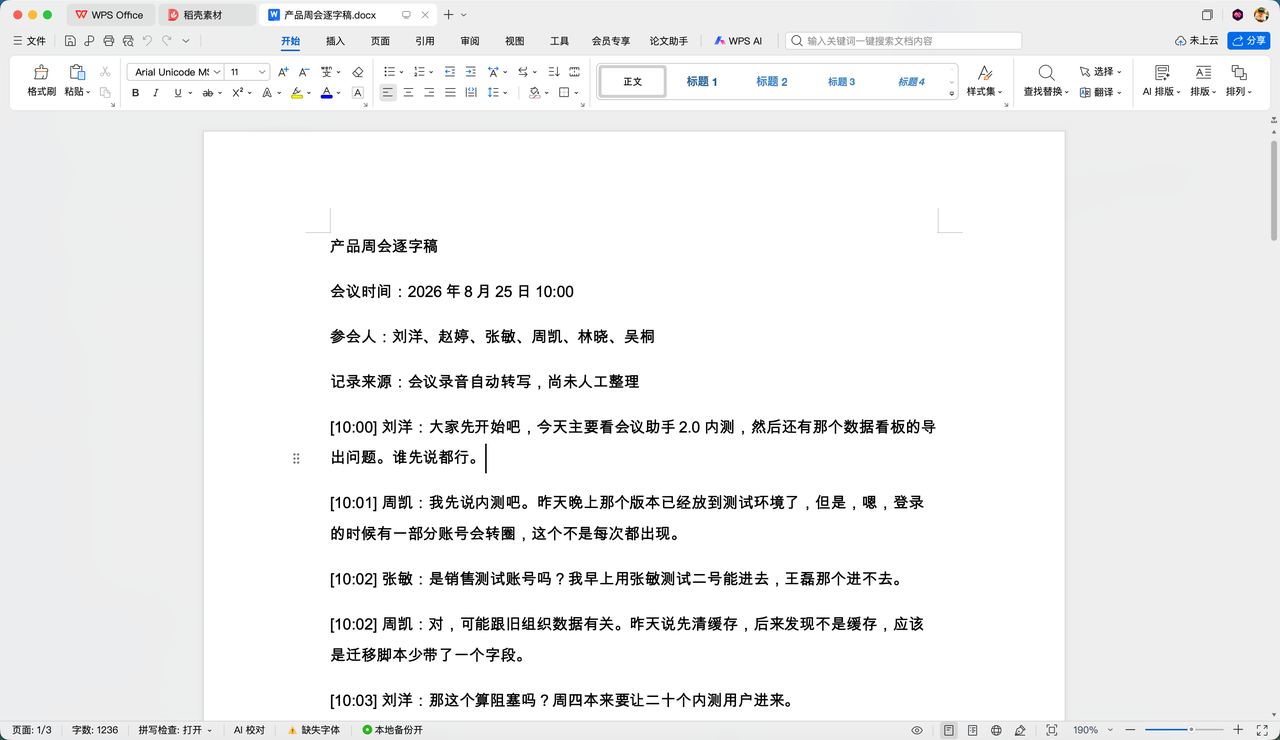This screenshot has height=740, width=1280.
Task: Click the 分享 (Share) button
Action: [1249, 41]
